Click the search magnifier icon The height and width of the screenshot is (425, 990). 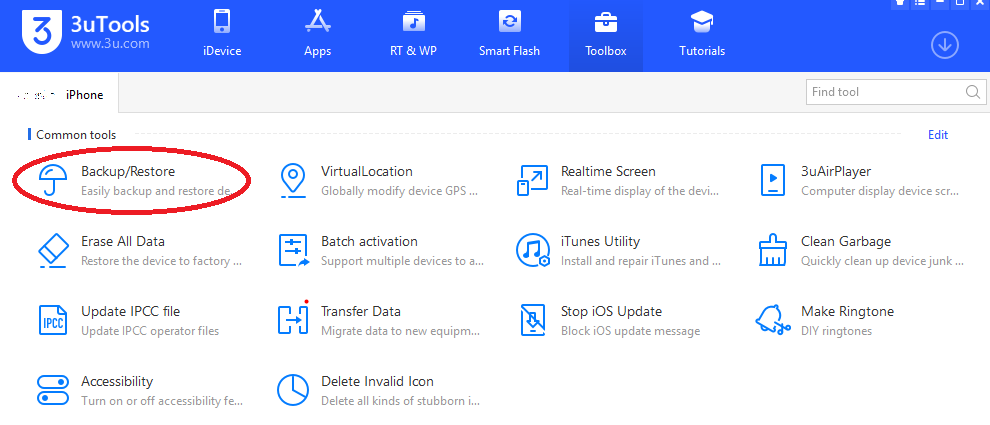click(x=972, y=92)
